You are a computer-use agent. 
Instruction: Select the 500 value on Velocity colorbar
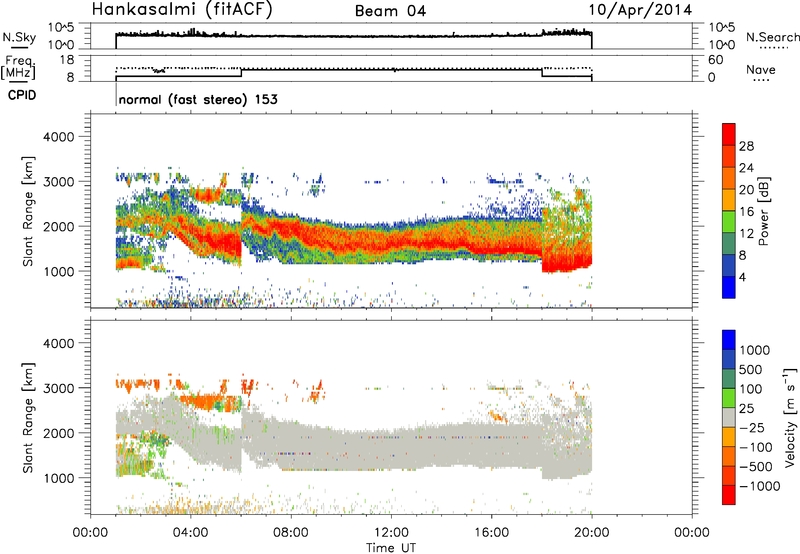(751, 369)
